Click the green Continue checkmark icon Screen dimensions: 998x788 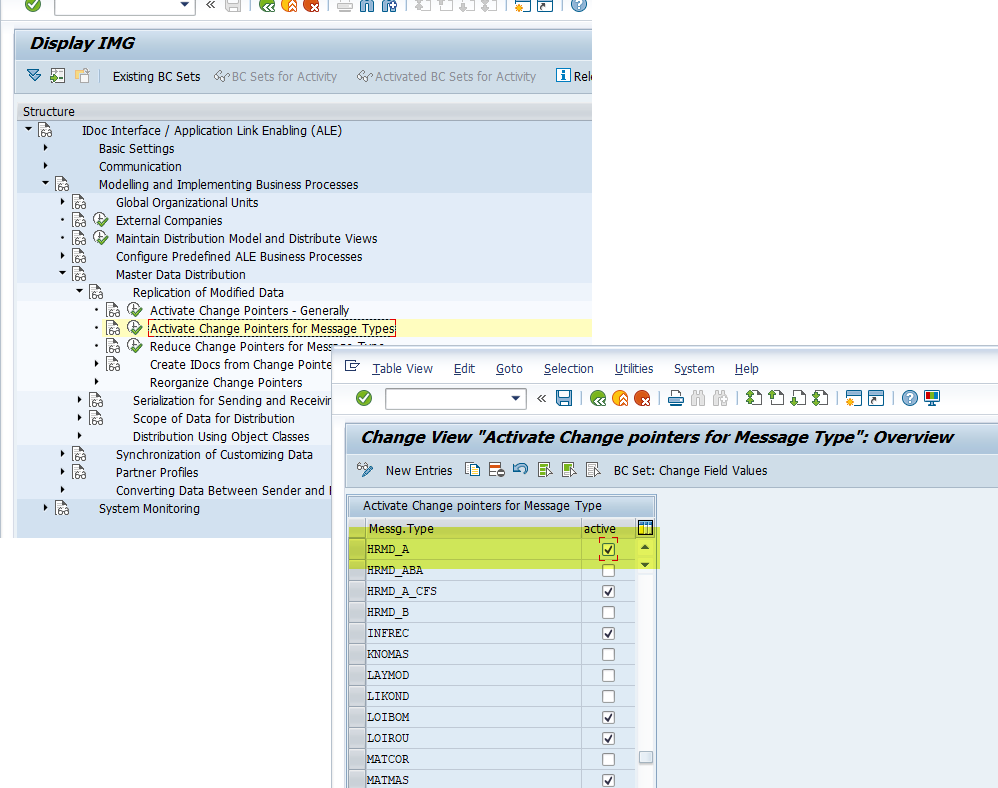pos(363,398)
